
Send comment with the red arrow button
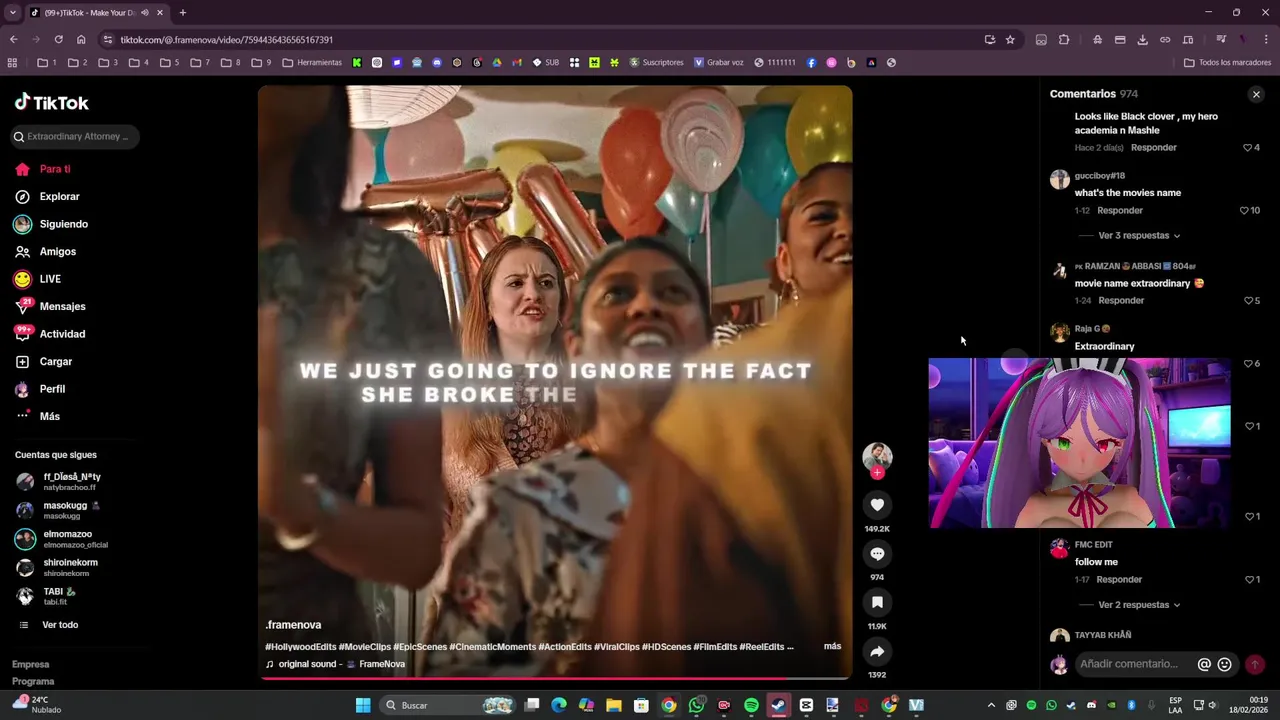1254,664
